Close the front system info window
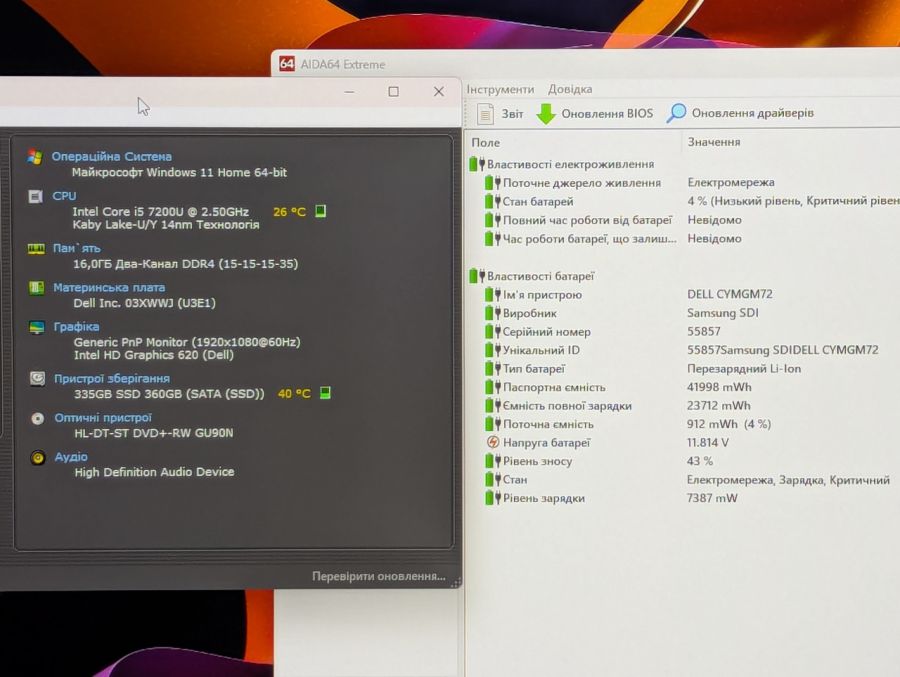This screenshot has width=900, height=677. (x=439, y=91)
